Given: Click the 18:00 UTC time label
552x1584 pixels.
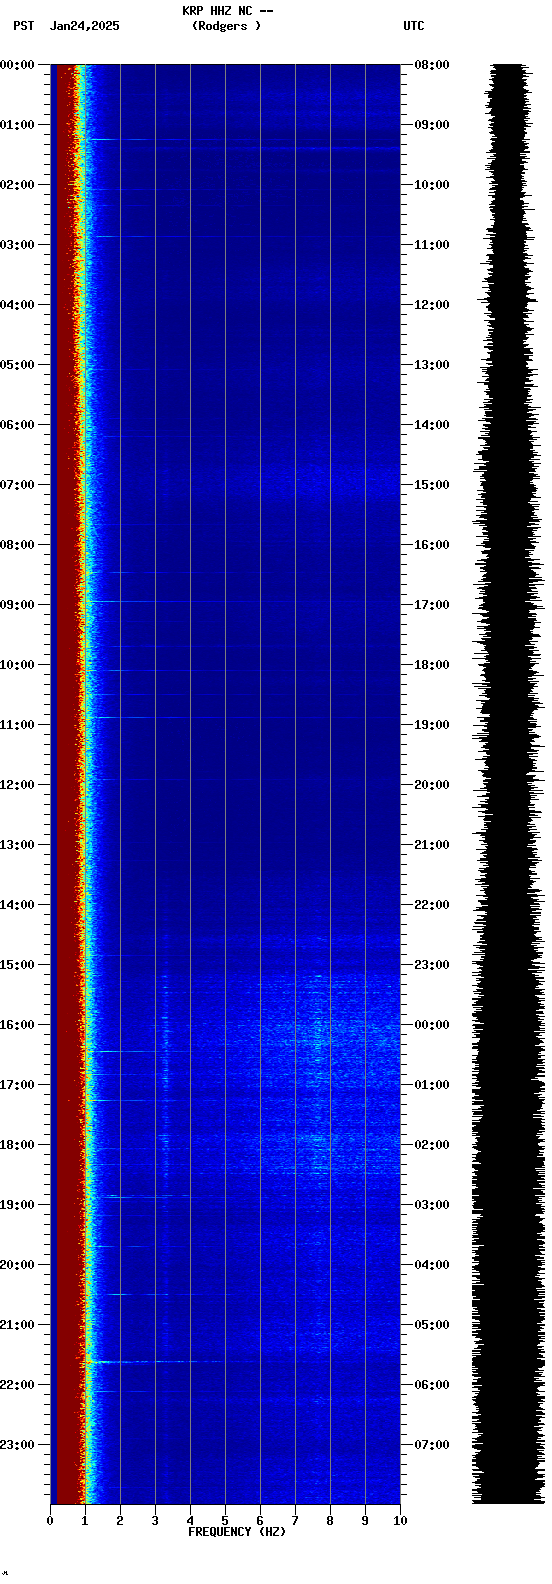Looking at the screenshot, I should click(432, 665).
